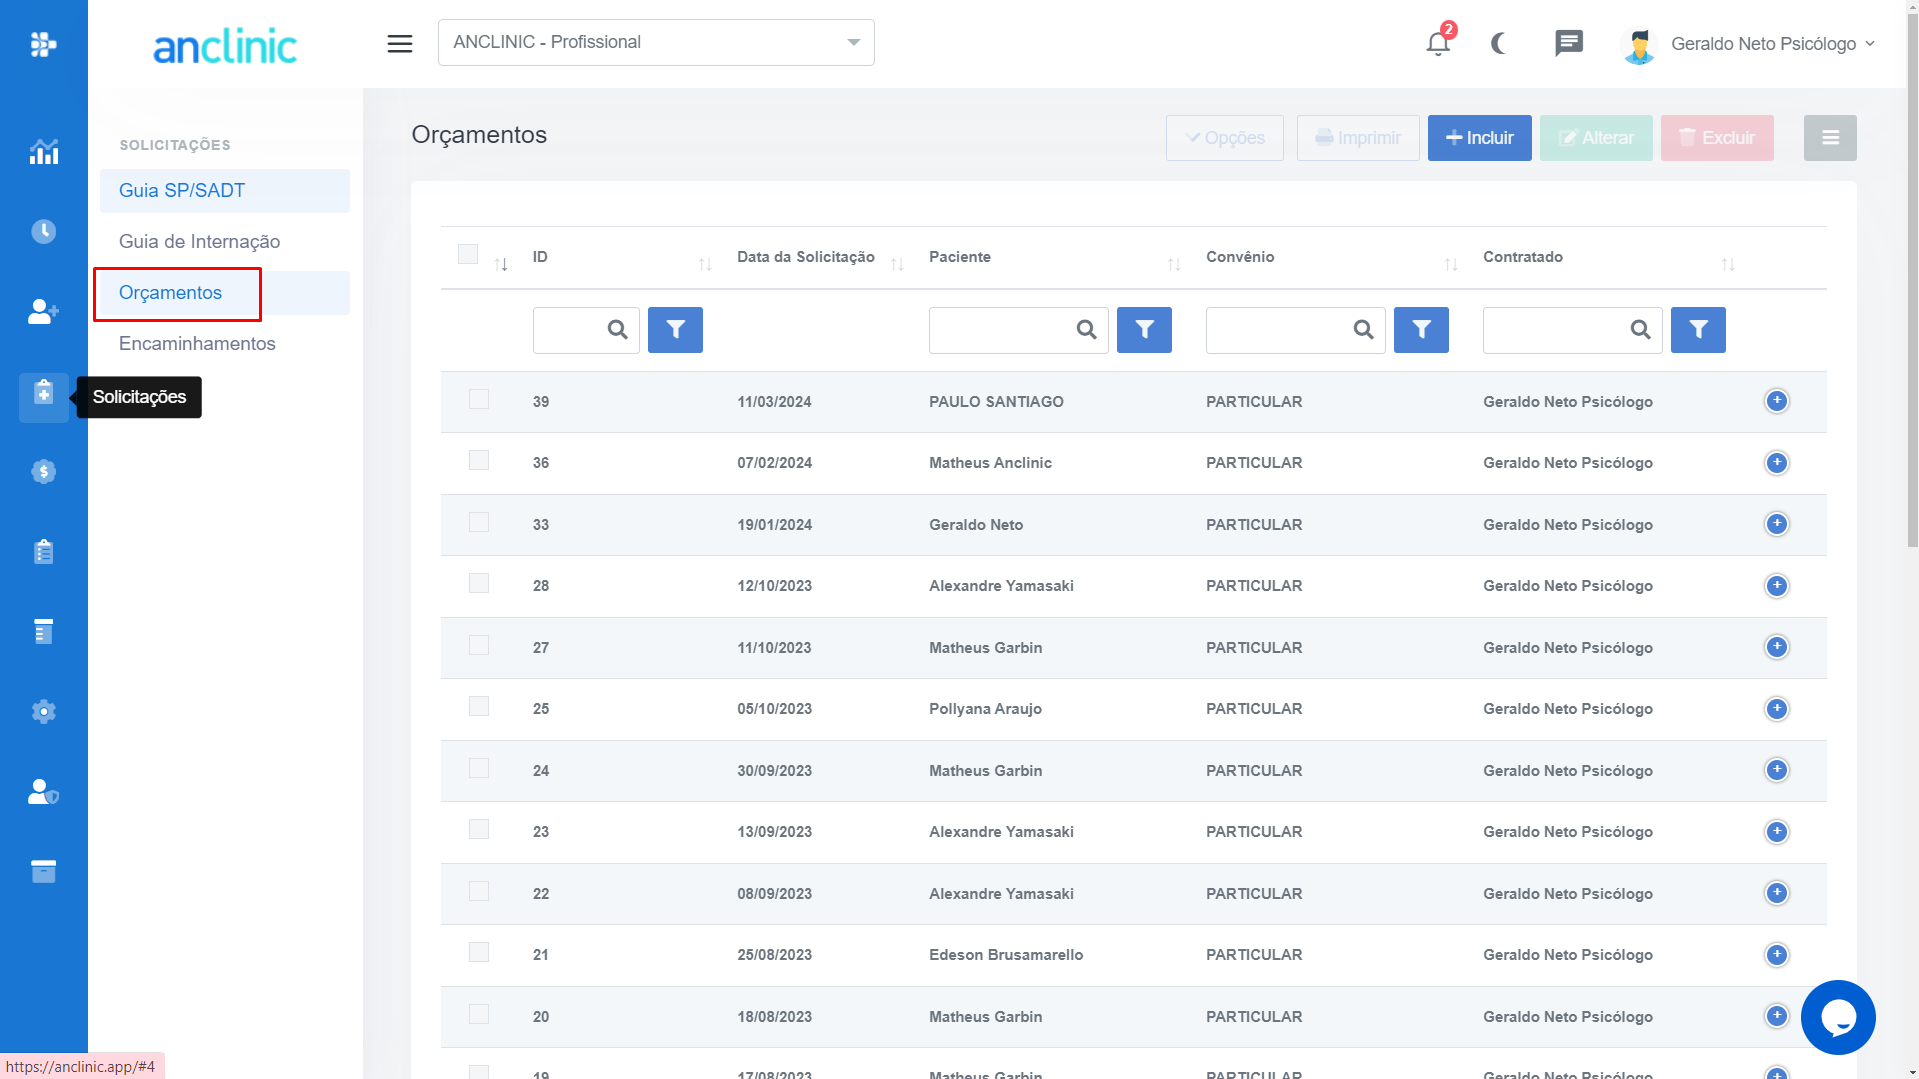1919x1079 pixels.
Task: Open the gray list menu button near Excluir
Action: (x=1830, y=138)
